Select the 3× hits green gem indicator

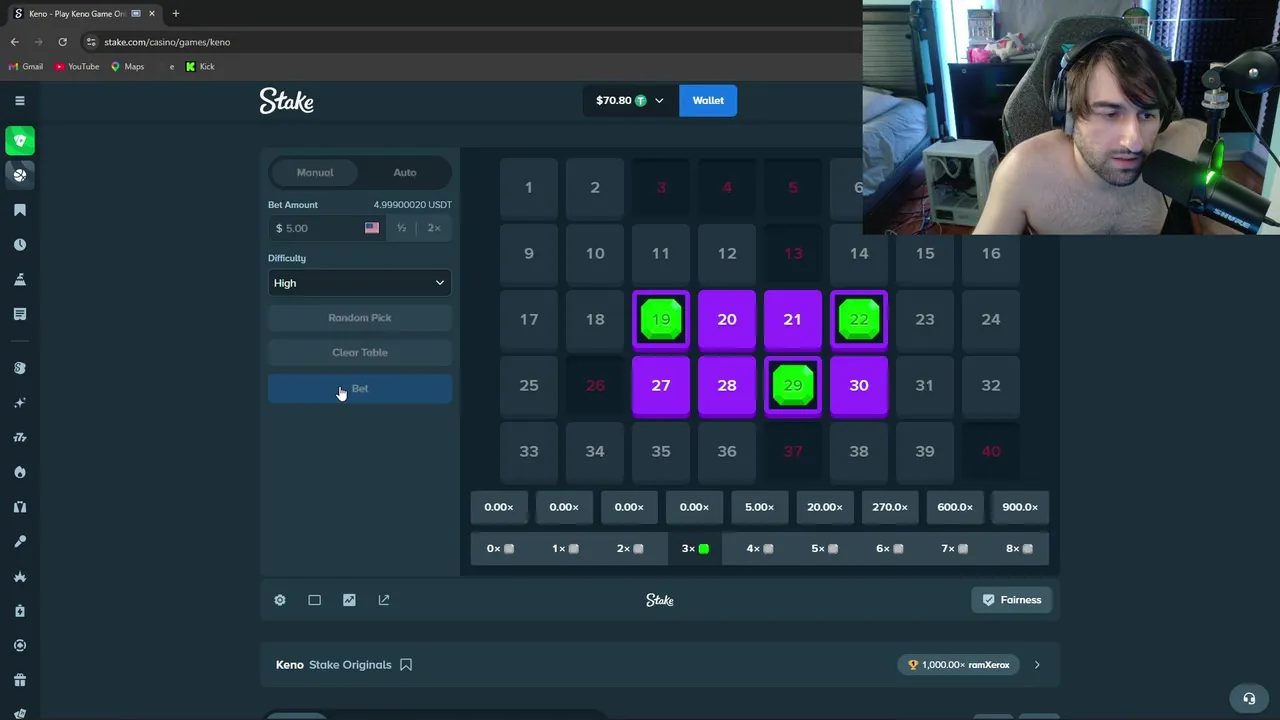click(x=695, y=548)
